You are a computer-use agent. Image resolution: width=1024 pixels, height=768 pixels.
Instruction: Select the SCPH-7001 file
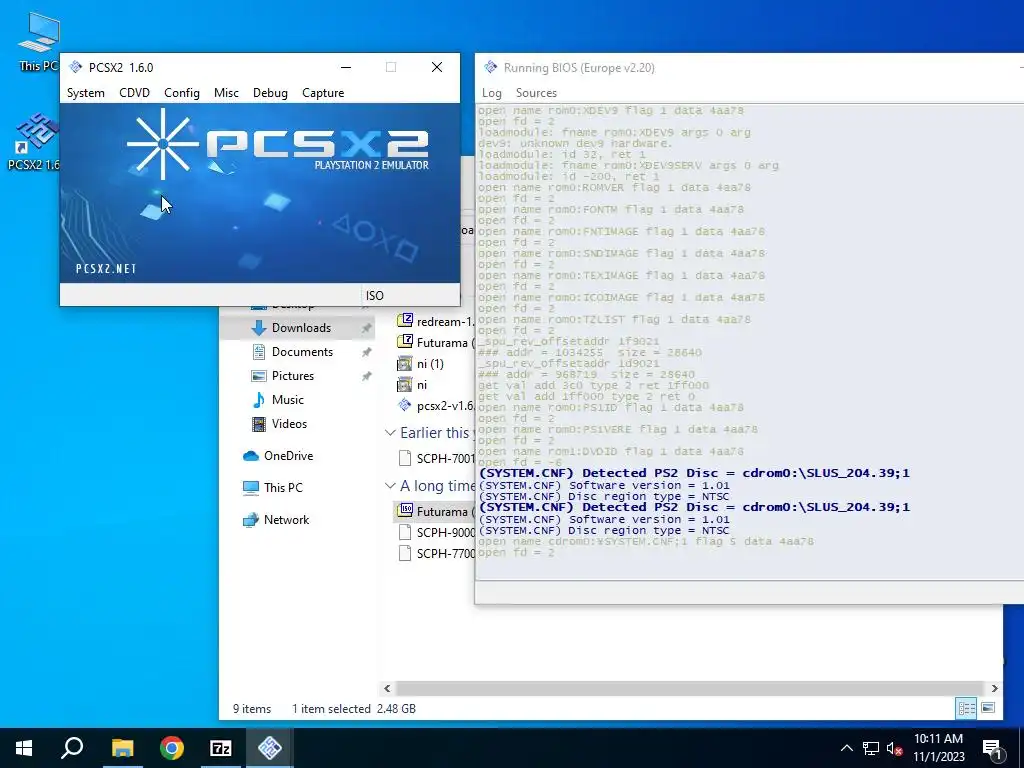coord(434,458)
